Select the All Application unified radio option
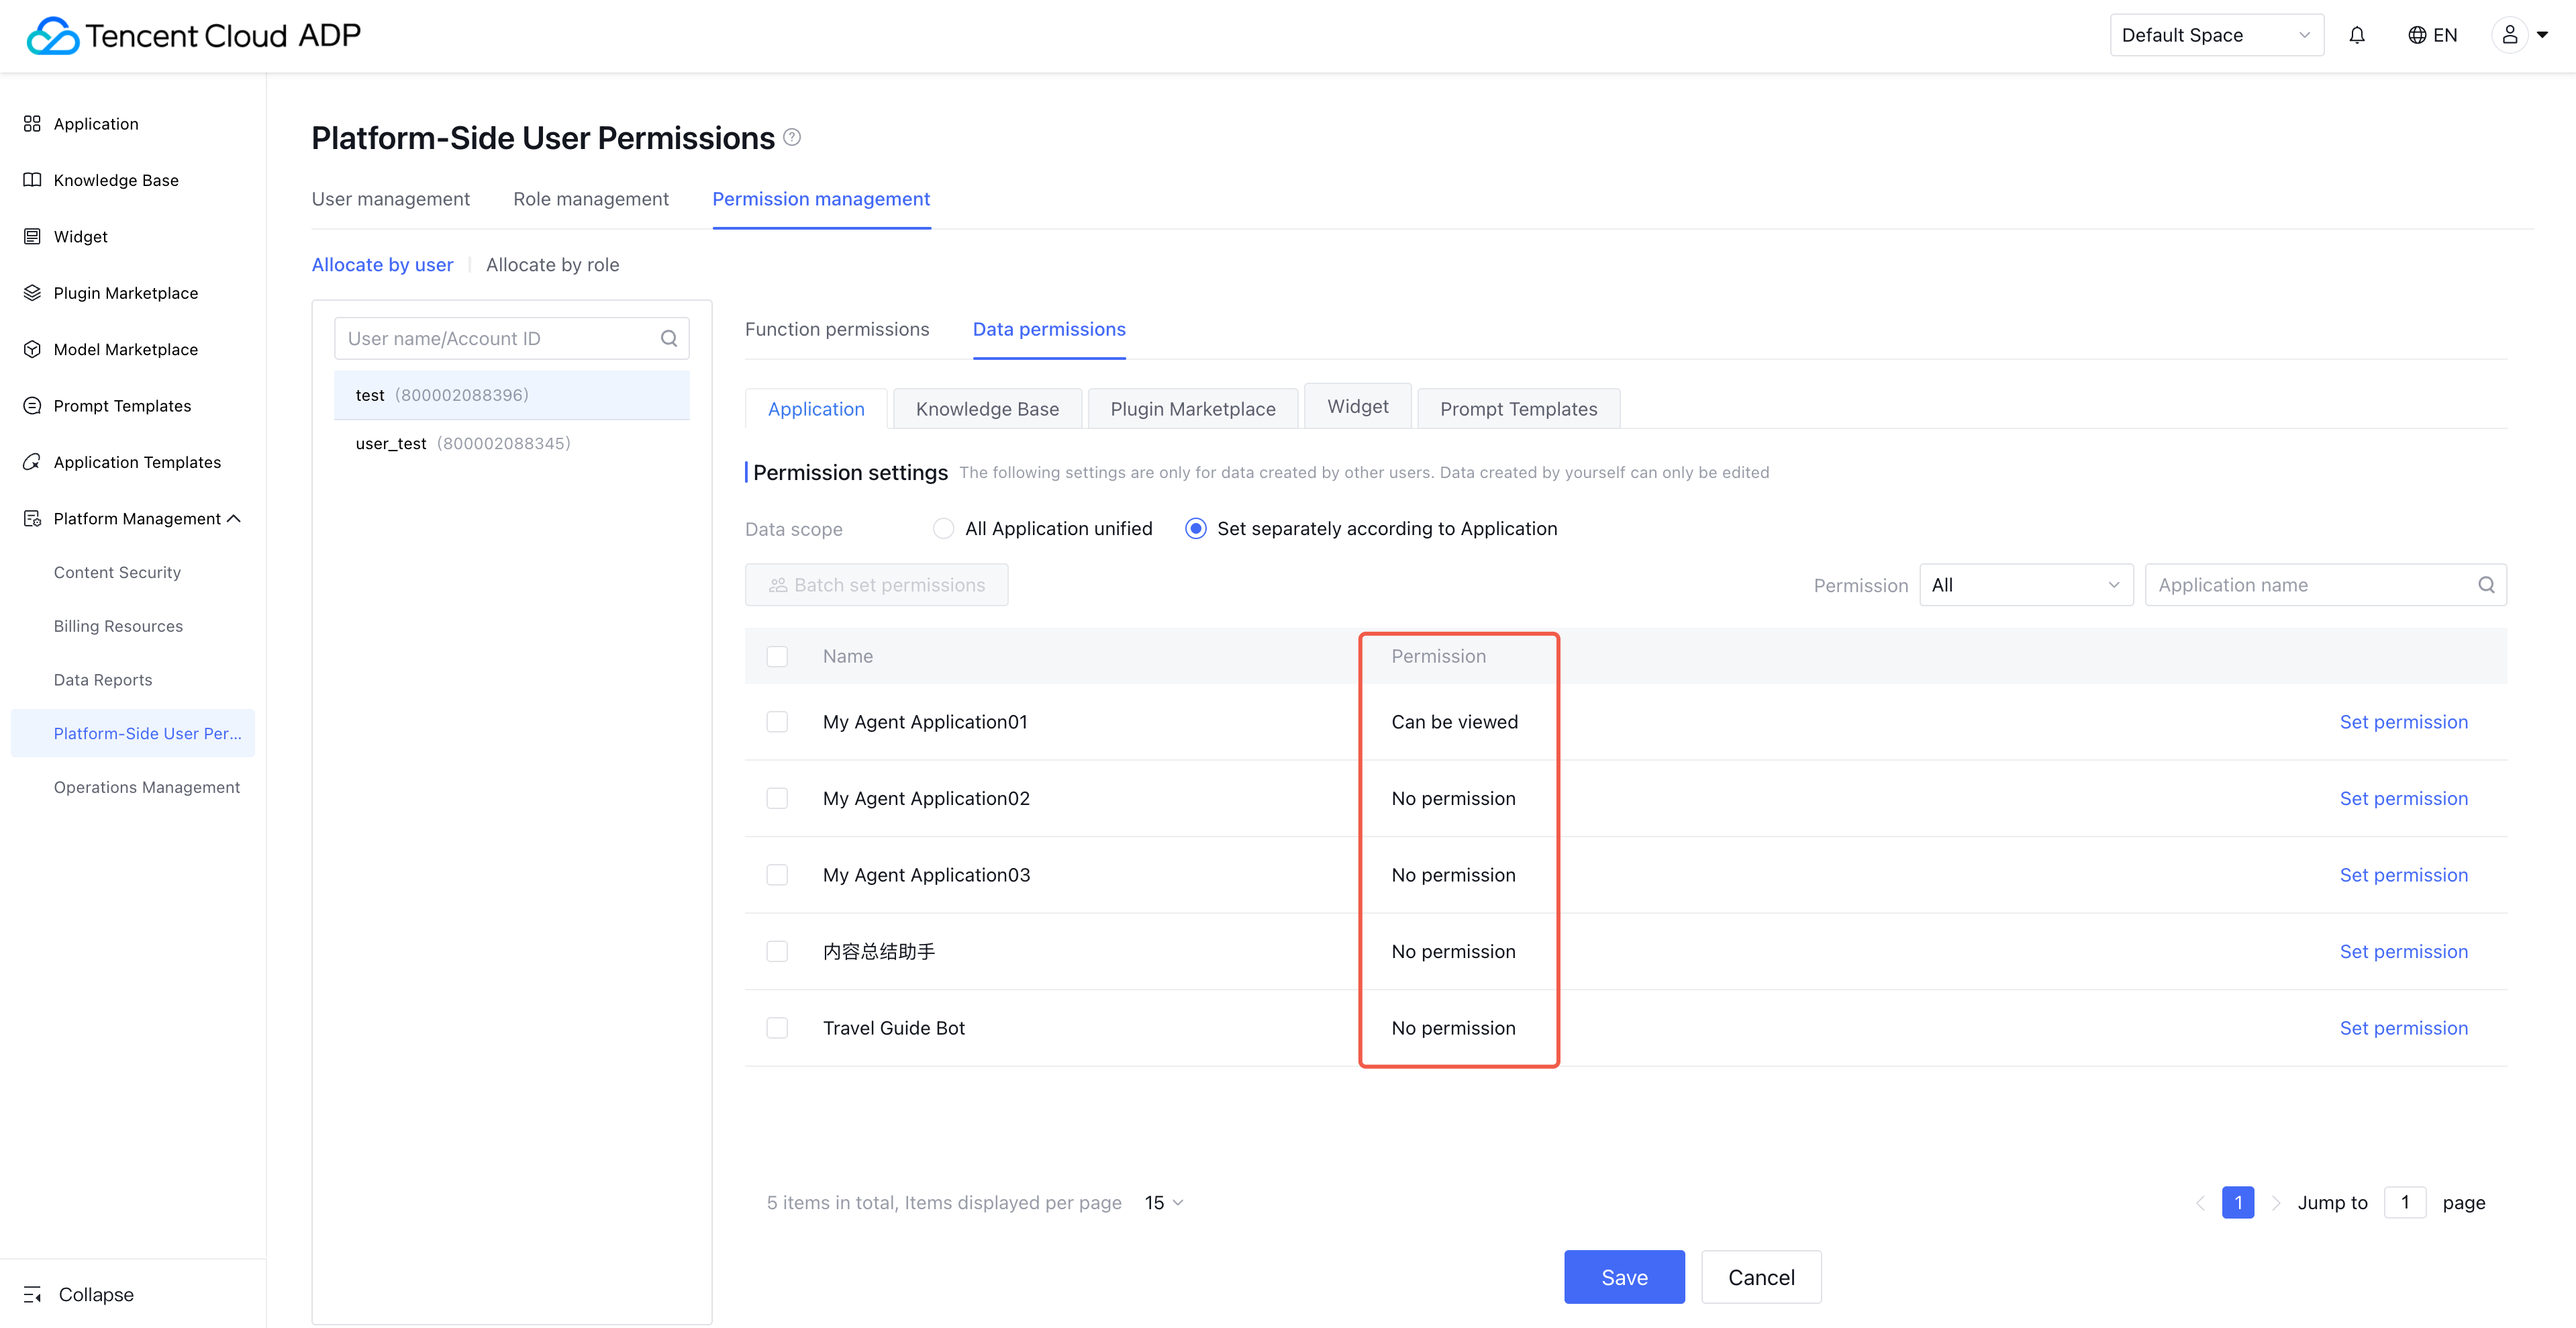2576x1328 pixels. tap(943, 529)
